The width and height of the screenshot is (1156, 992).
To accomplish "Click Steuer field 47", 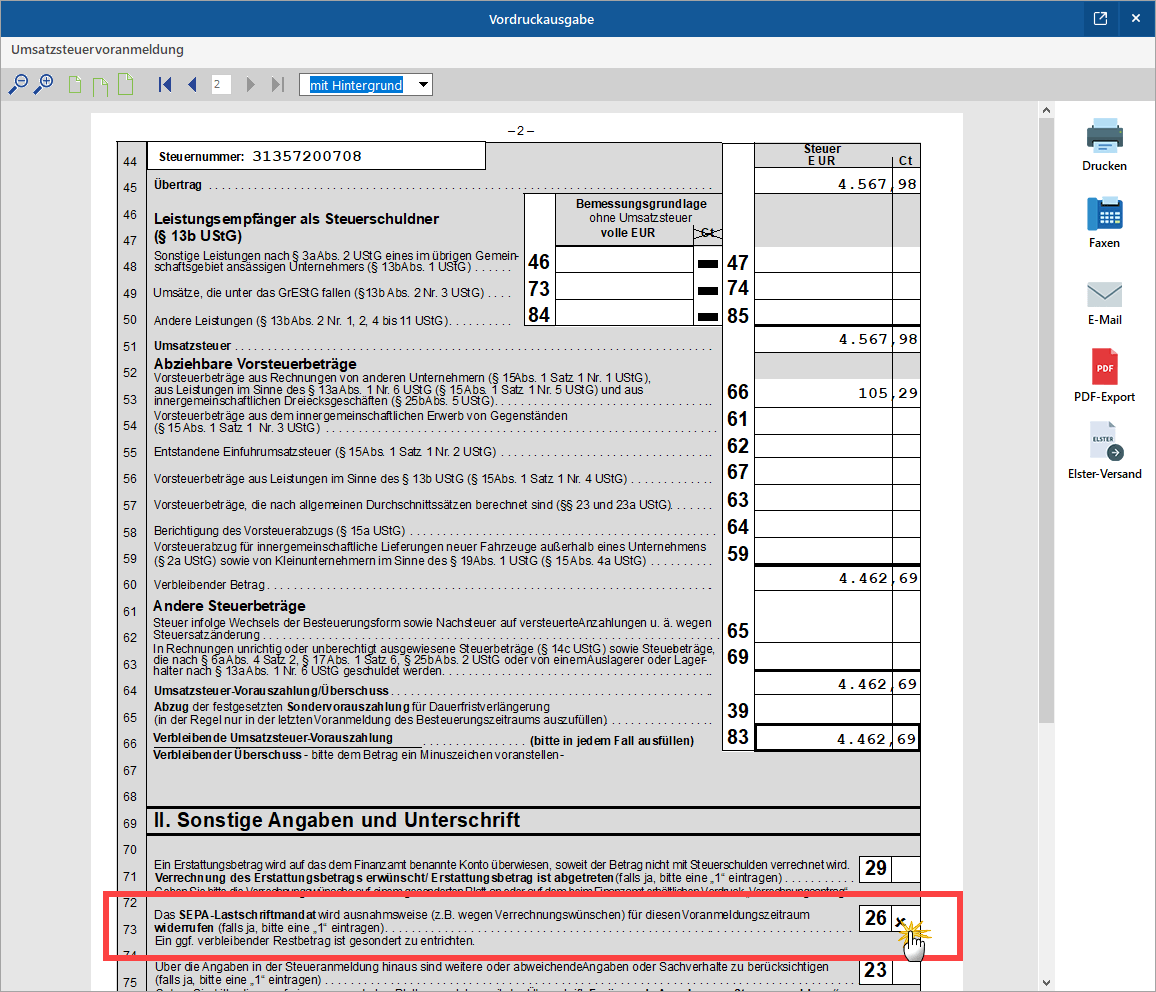I will 837,260.
